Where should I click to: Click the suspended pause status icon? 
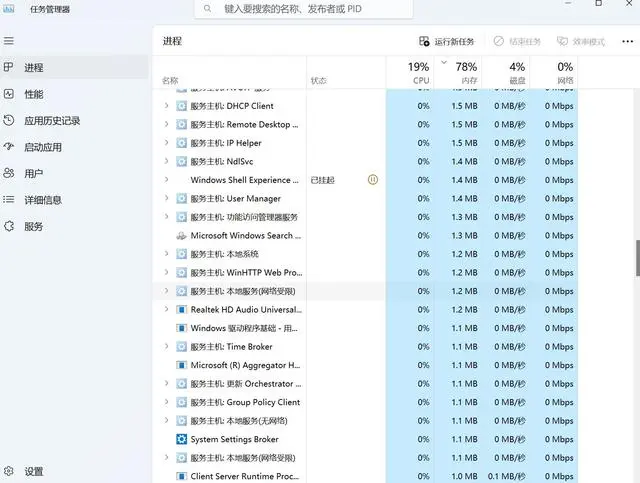coord(373,180)
